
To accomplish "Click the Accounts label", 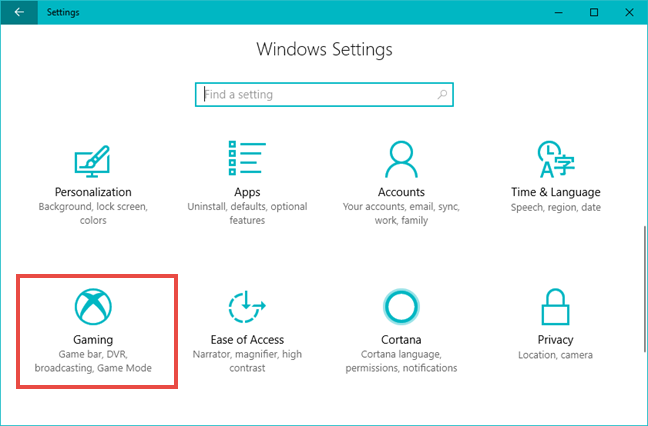I will pos(401,192).
